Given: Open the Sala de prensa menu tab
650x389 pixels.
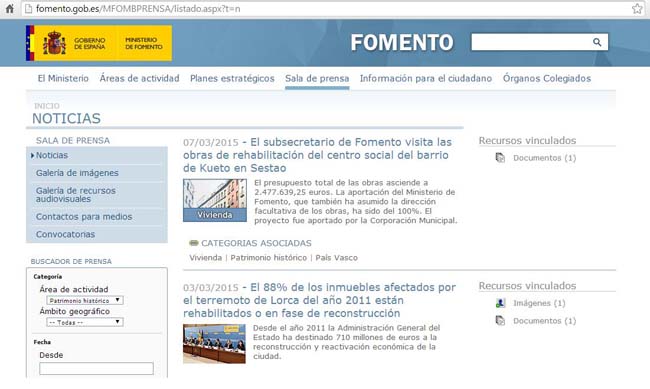Looking at the screenshot, I should click(x=317, y=78).
